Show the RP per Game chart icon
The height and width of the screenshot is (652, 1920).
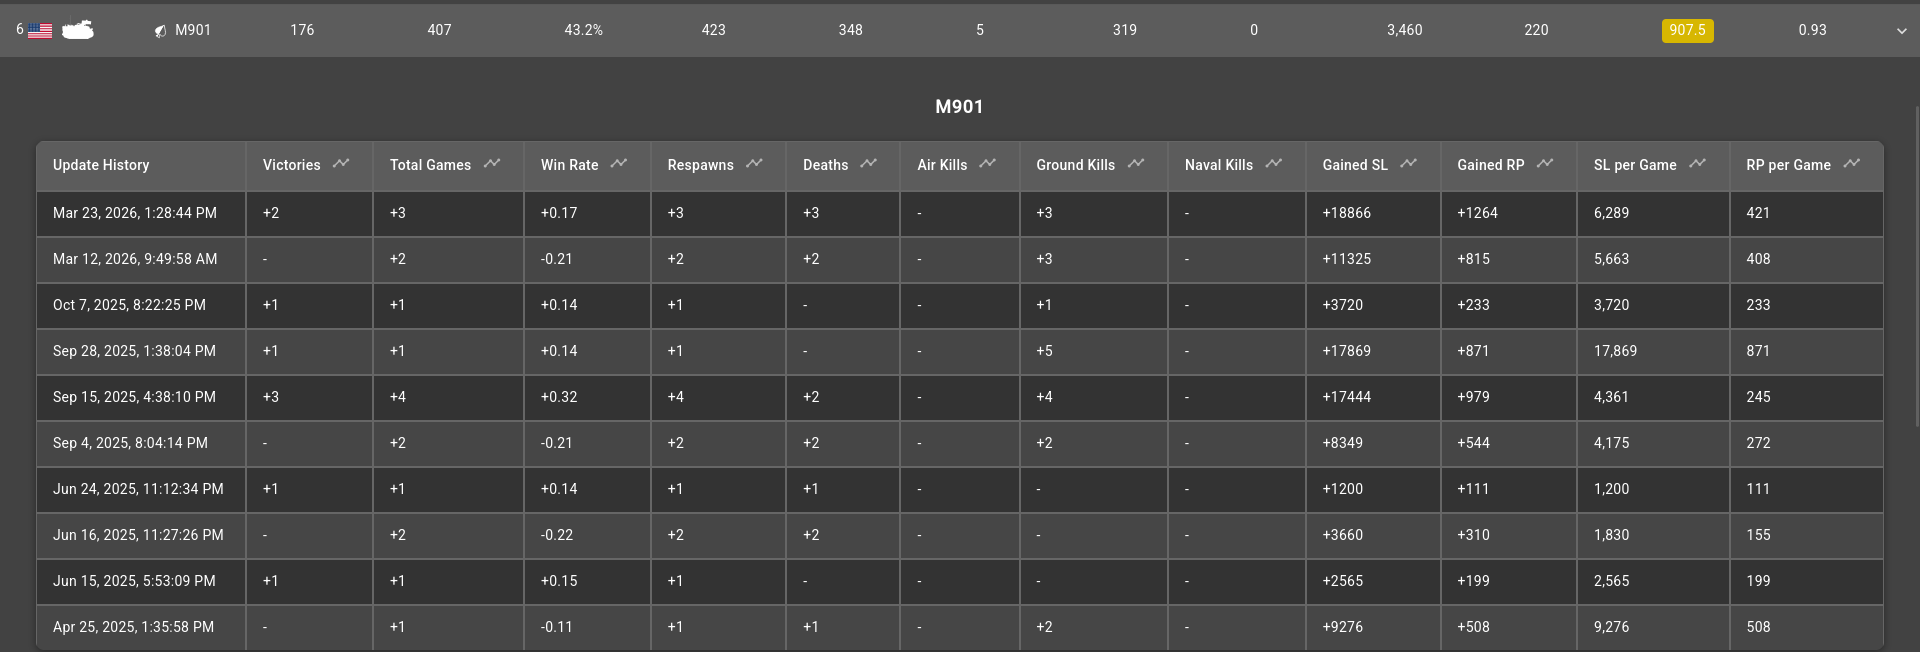(x=1852, y=163)
